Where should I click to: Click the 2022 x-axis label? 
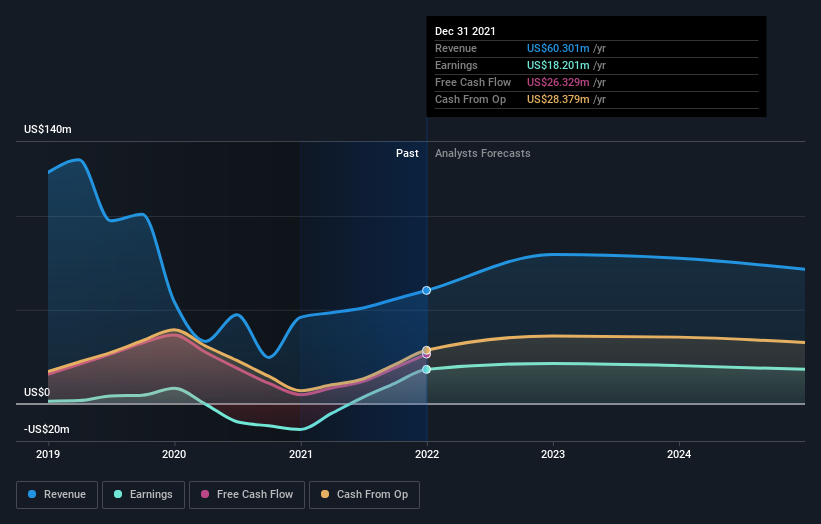pyautogui.click(x=427, y=454)
